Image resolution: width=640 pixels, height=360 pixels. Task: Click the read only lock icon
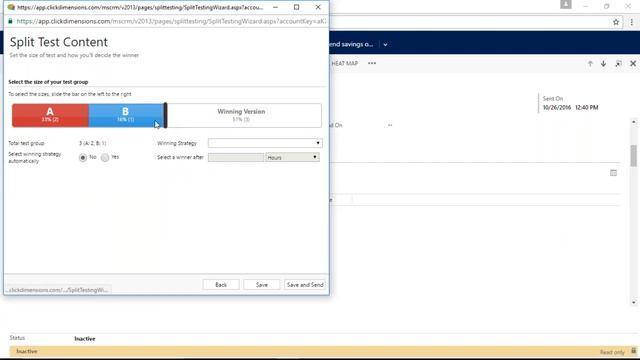(633, 351)
